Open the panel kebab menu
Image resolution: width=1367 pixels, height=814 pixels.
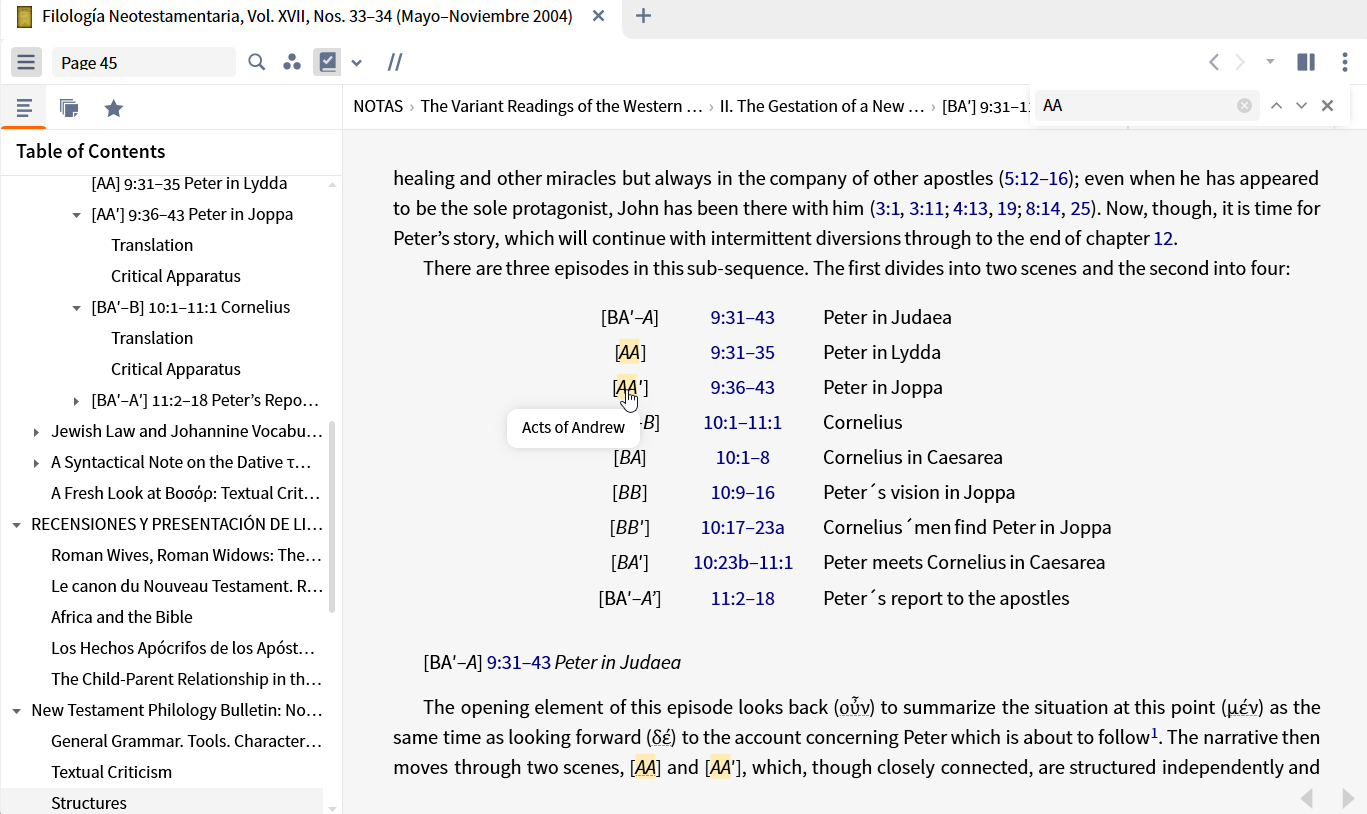click(1345, 62)
